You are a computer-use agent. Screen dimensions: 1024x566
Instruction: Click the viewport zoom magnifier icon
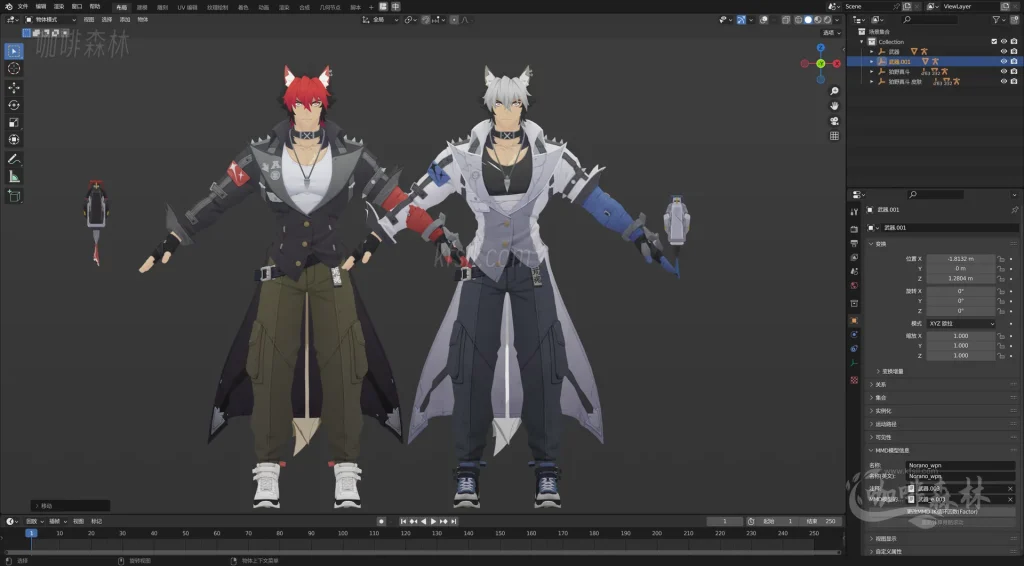[x=834, y=91]
